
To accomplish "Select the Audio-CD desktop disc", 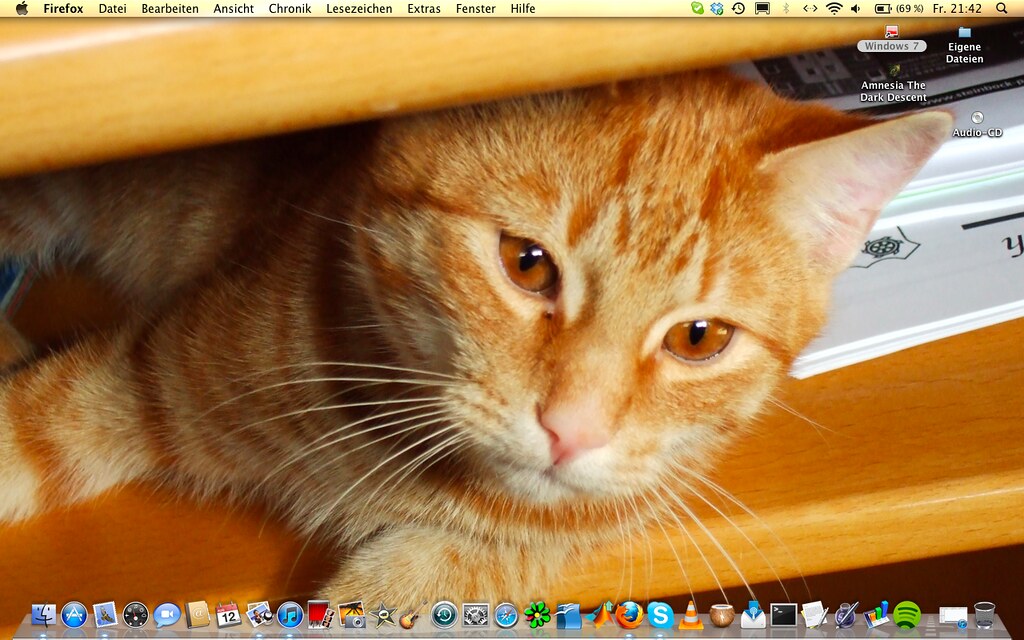I will pyautogui.click(x=978, y=124).
